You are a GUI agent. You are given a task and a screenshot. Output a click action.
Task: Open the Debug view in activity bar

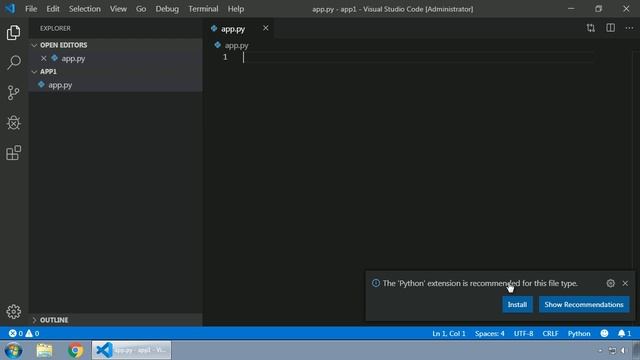coord(13,123)
